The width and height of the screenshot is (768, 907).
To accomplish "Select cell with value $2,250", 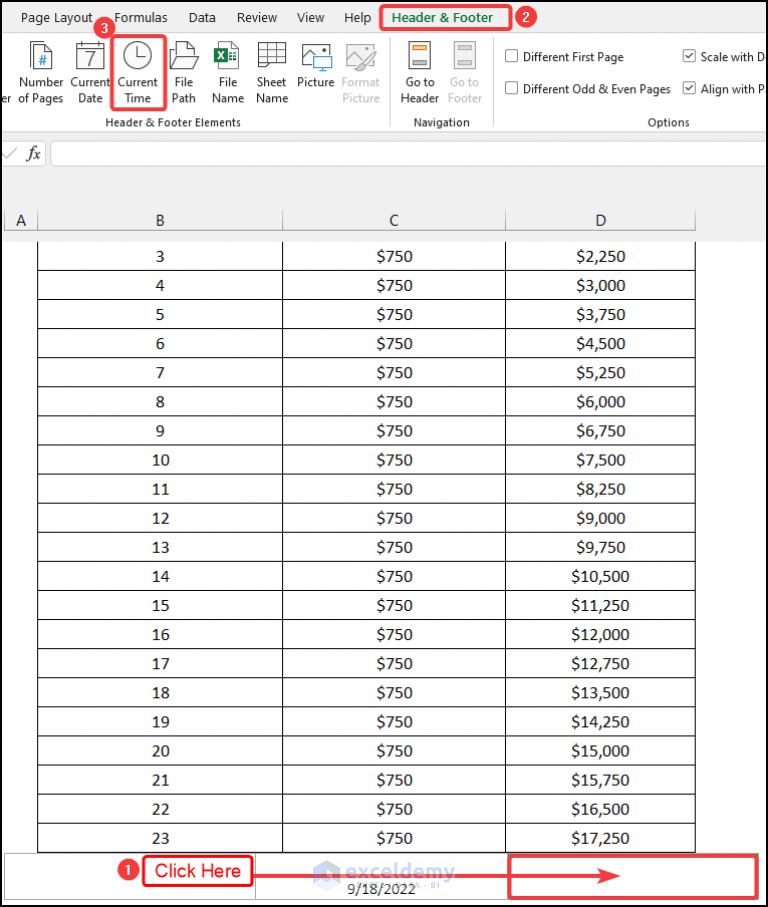I will click(x=600, y=256).
